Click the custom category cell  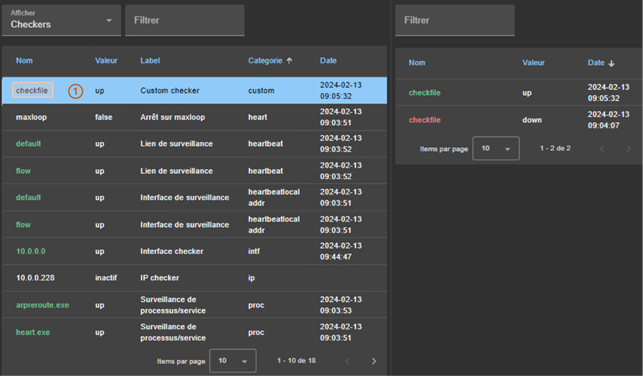click(261, 91)
